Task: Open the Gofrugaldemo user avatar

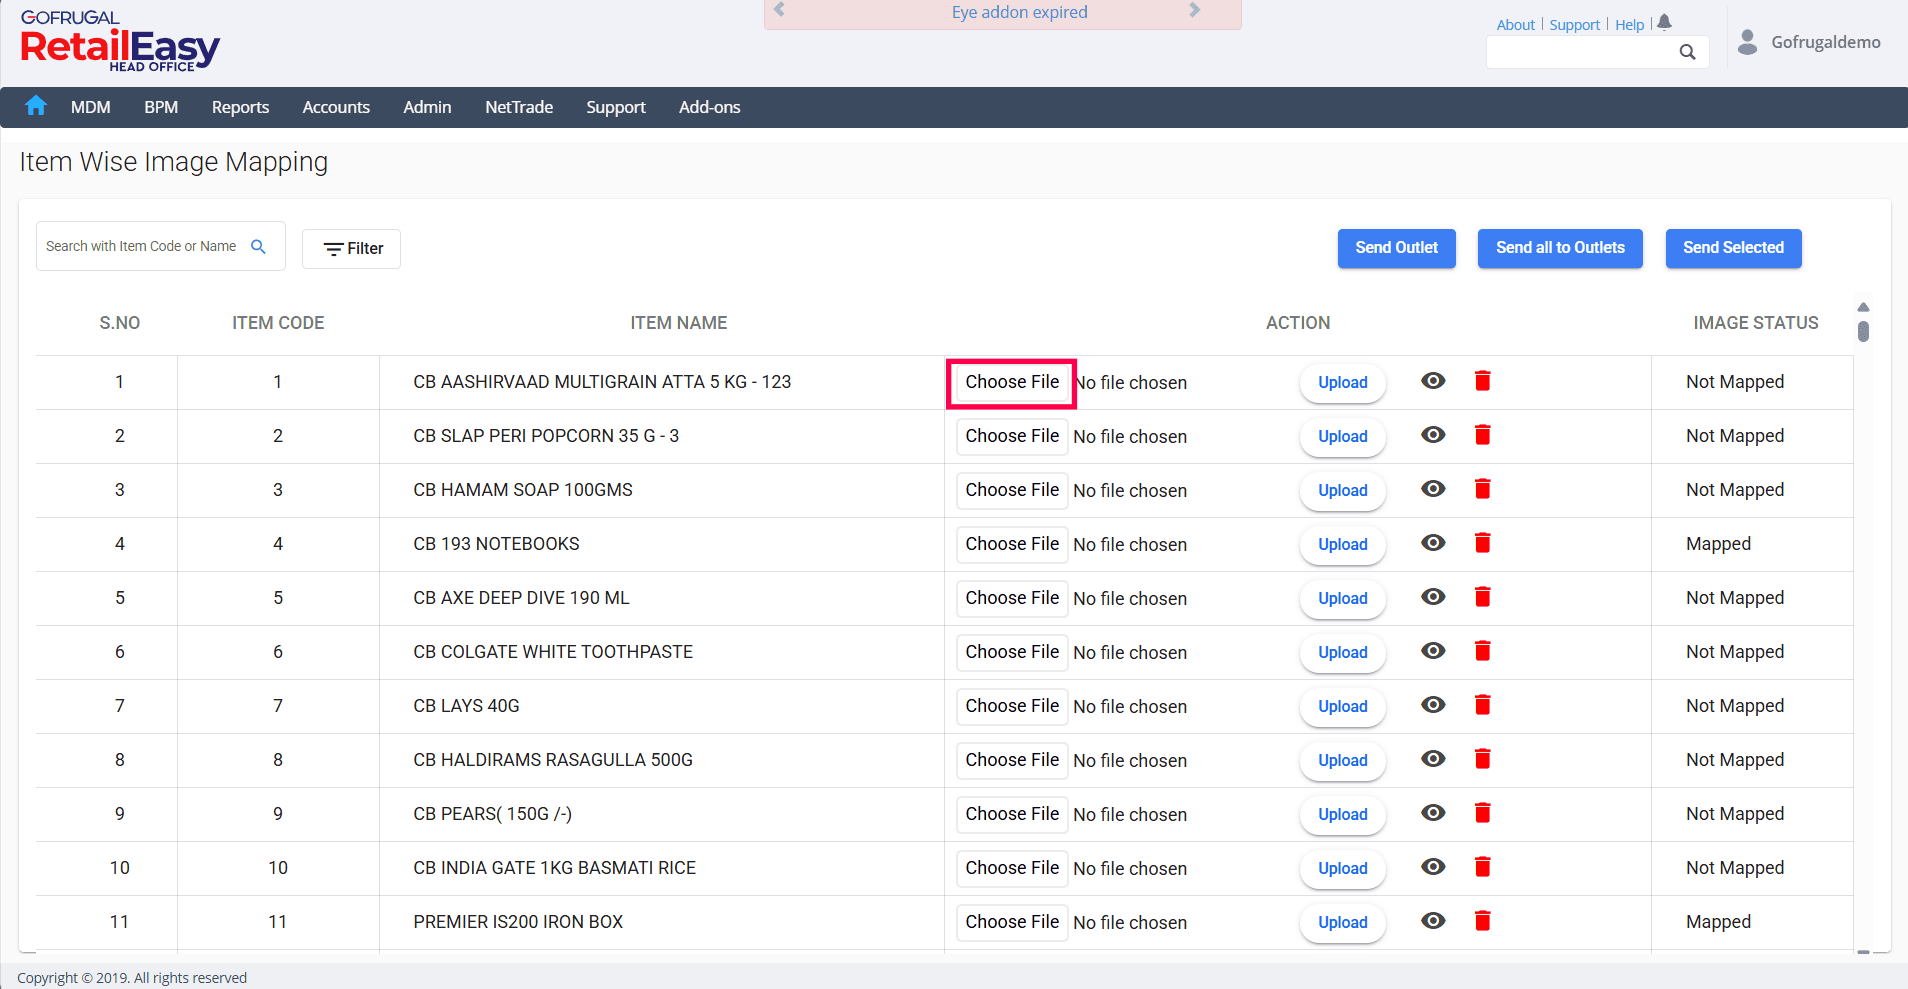Action: [1747, 42]
